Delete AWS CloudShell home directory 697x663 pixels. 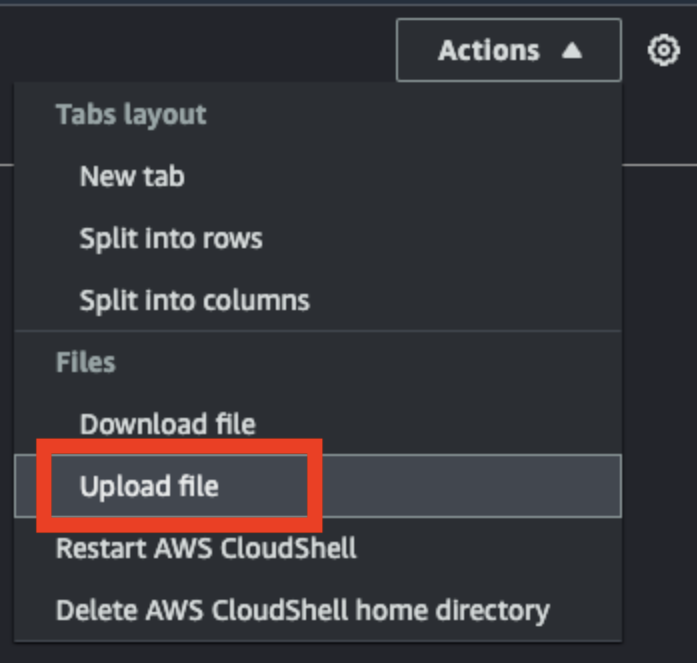point(302,611)
